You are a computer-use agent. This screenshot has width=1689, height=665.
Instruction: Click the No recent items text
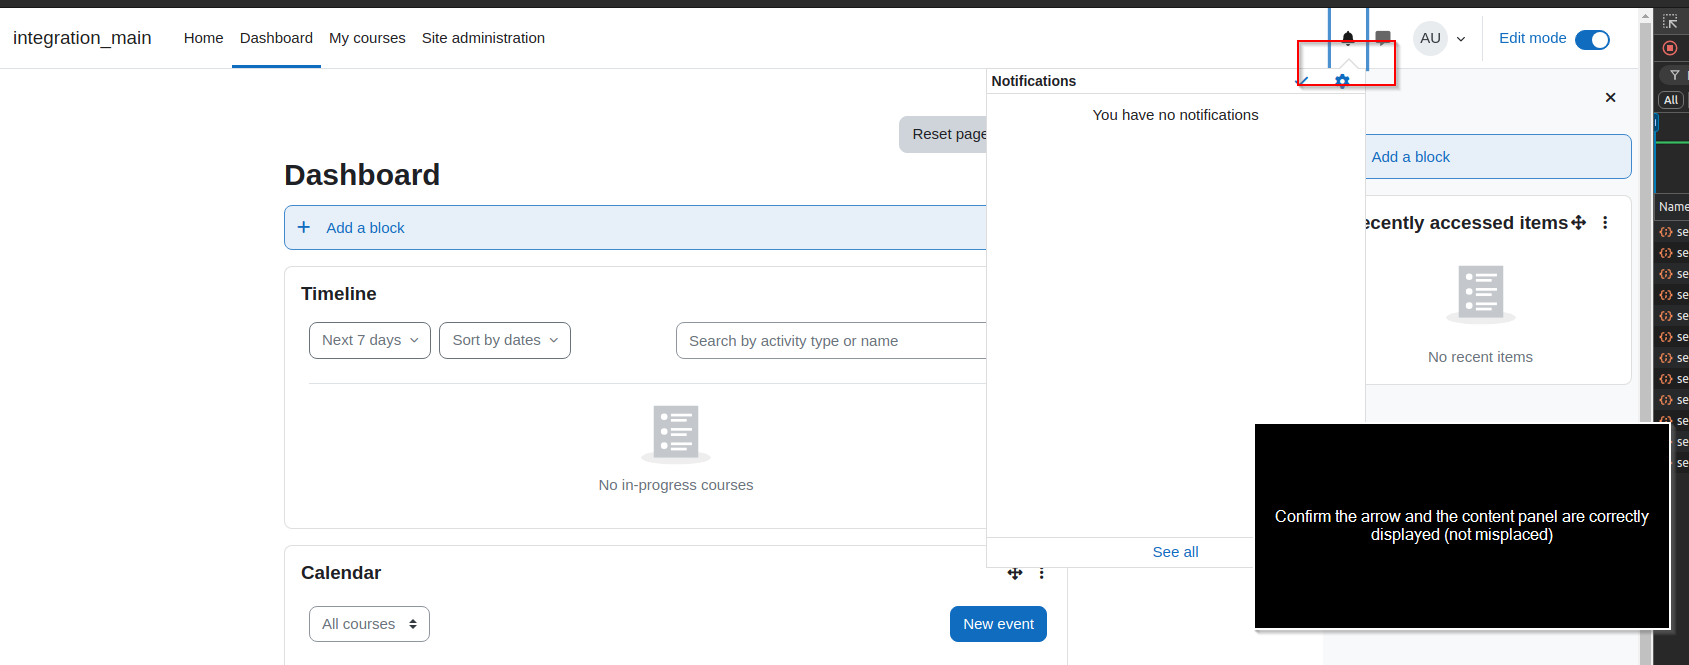(x=1480, y=357)
